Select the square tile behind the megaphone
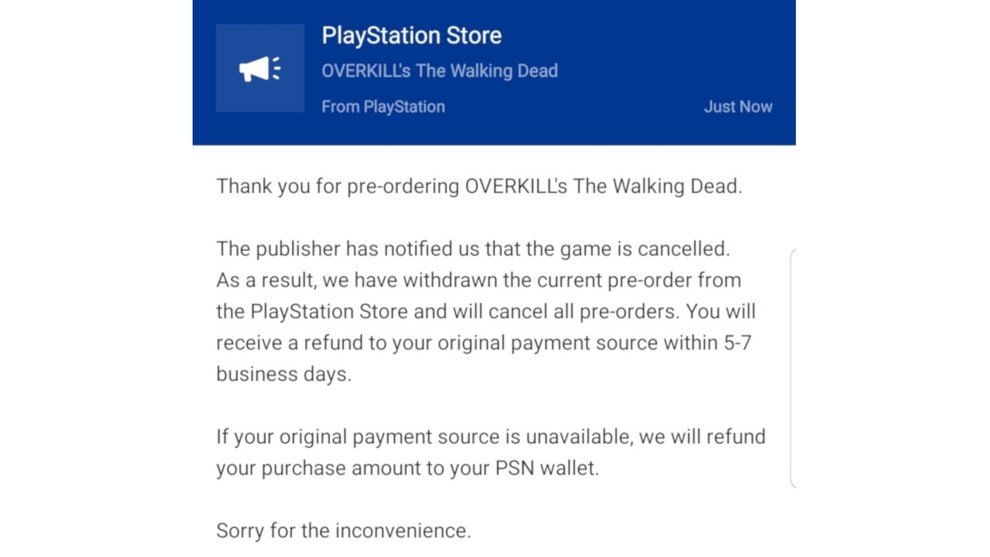This screenshot has height=557, width=990. coord(260,68)
